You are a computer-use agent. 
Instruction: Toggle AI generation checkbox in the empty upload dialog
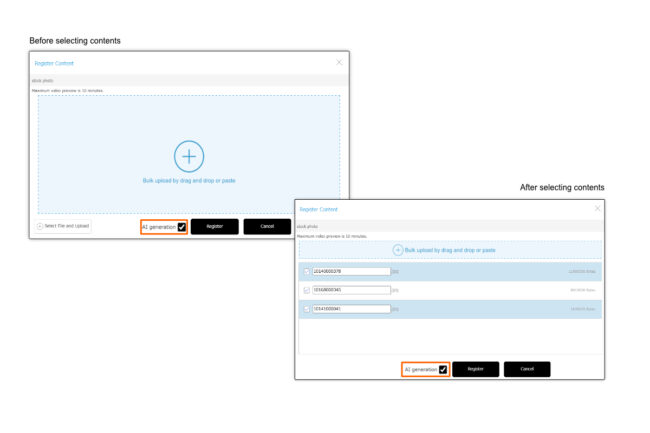(182, 227)
